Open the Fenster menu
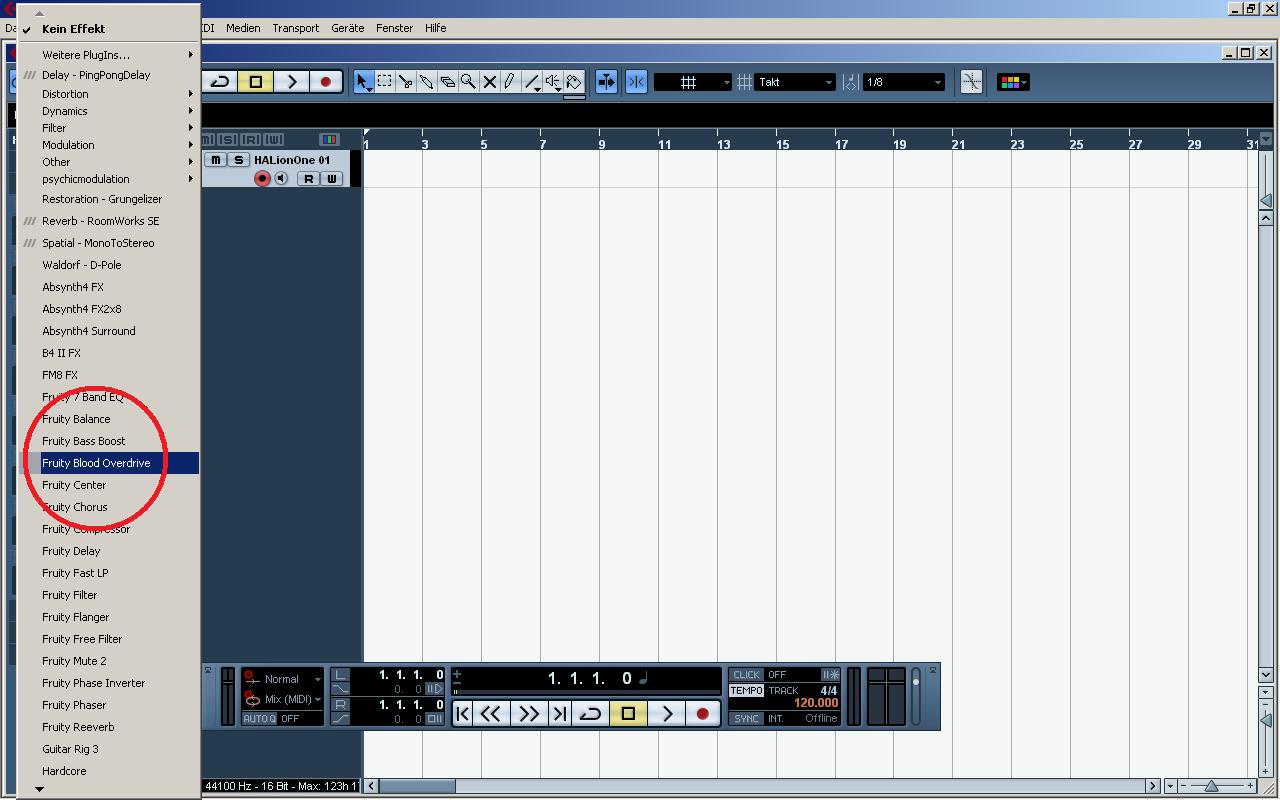Viewport: 1280px width, 800px height. [x=395, y=28]
